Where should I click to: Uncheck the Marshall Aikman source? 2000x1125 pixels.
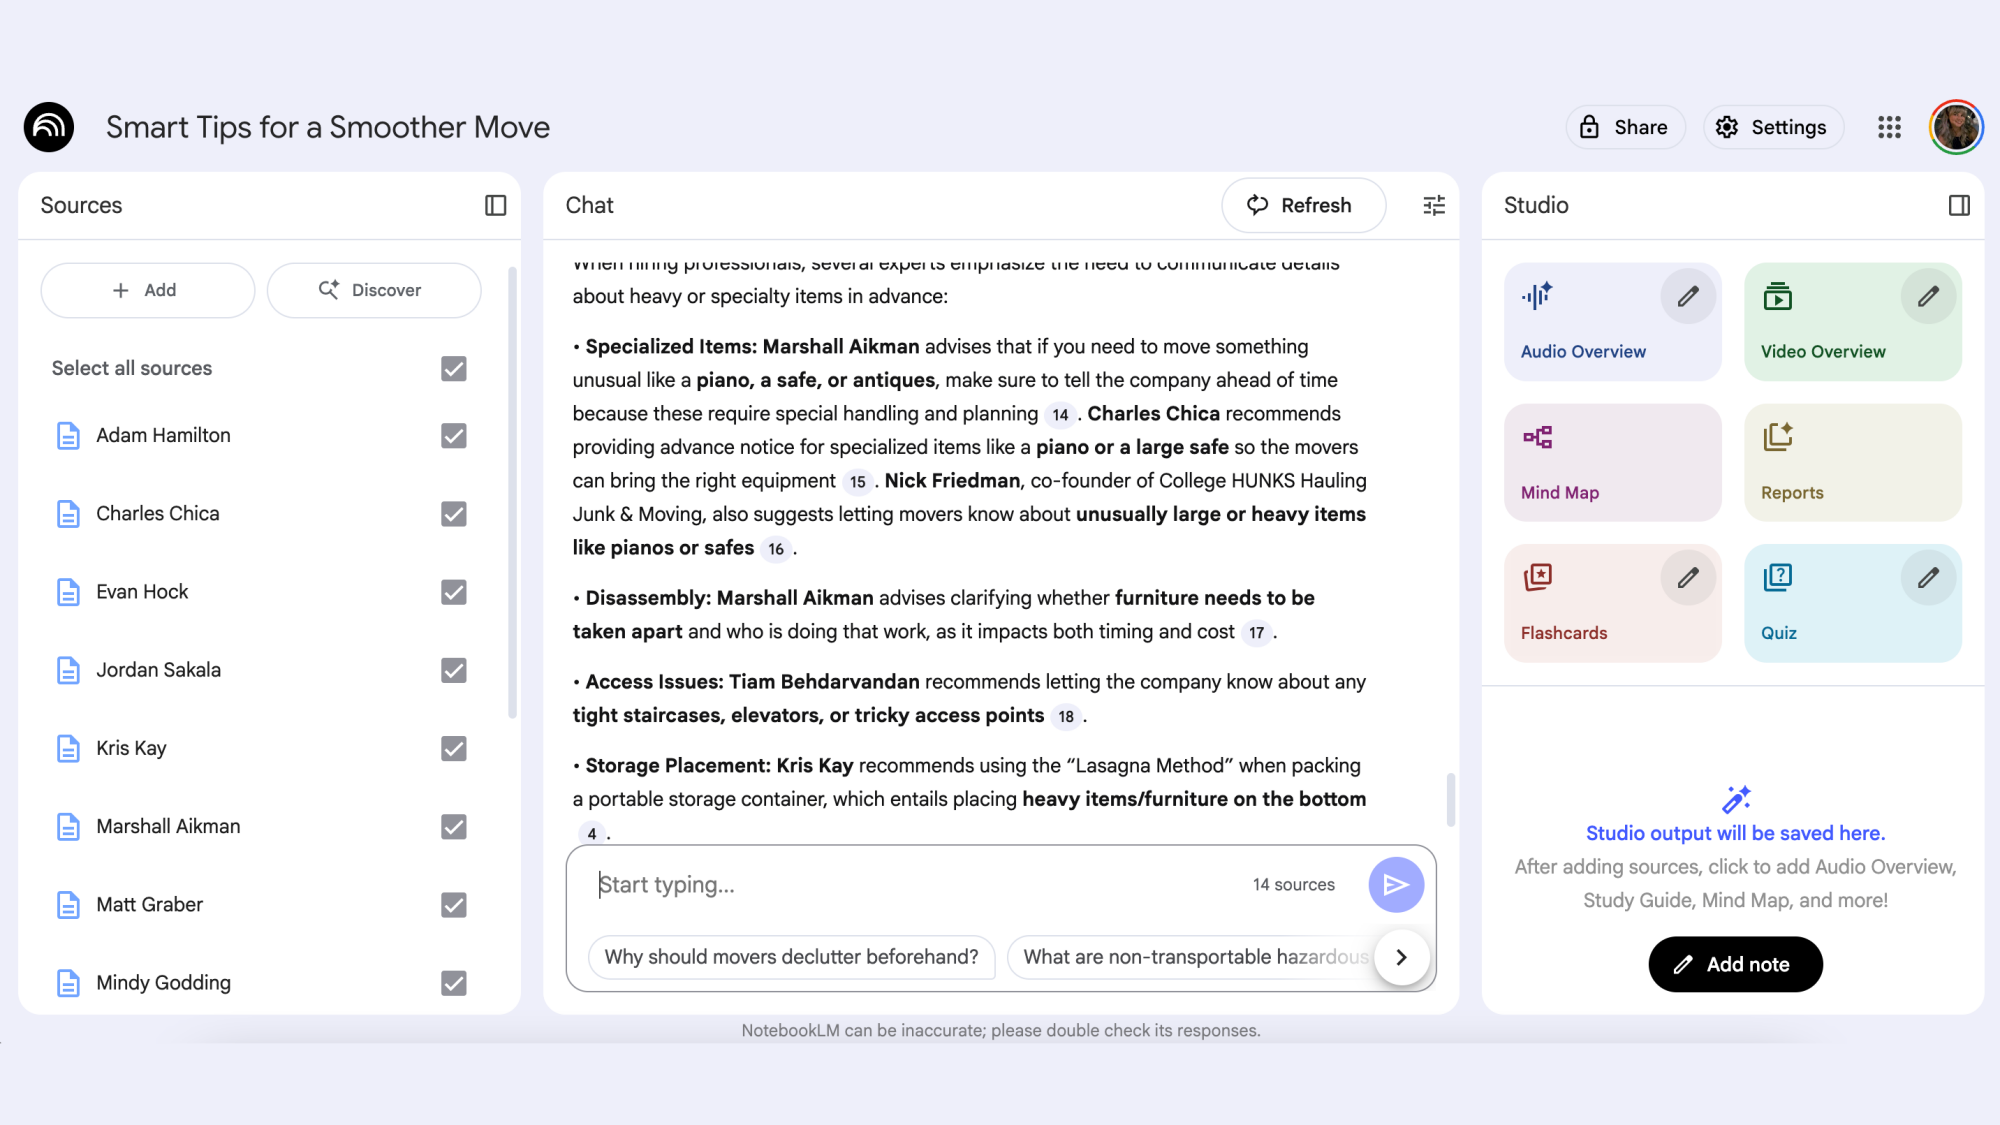(453, 827)
